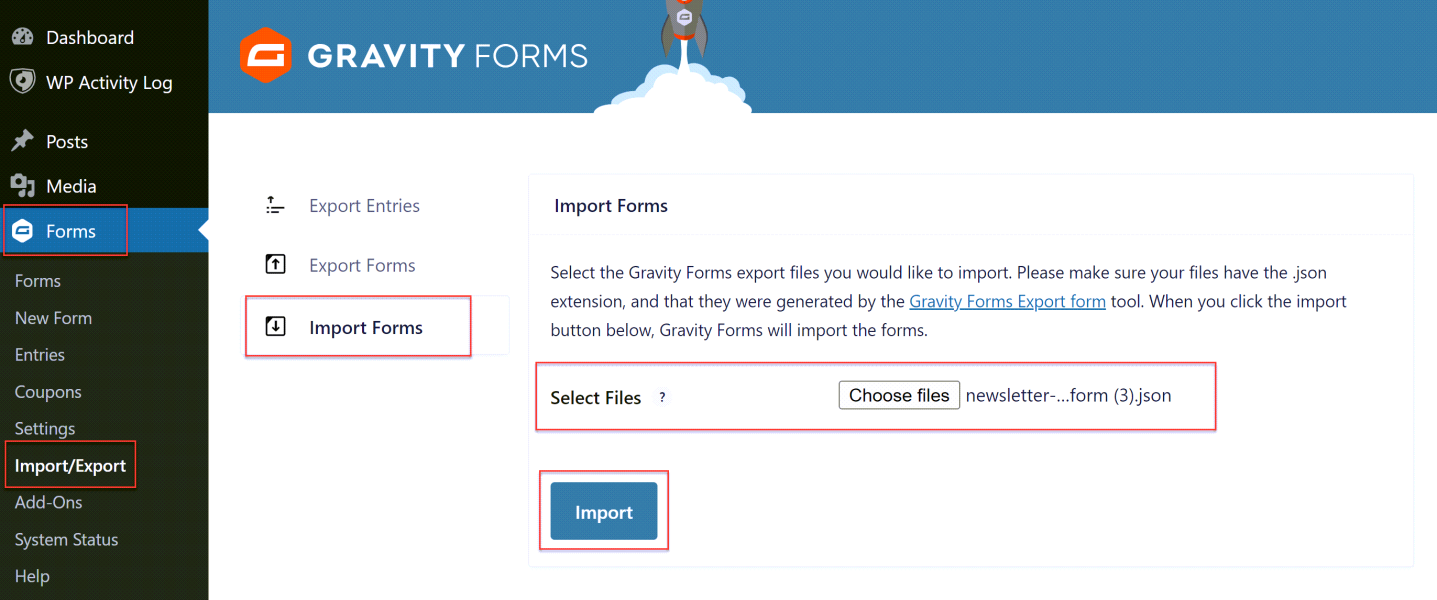Open System Status from the sidebar
This screenshot has height=600, width=1437.
(x=66, y=539)
